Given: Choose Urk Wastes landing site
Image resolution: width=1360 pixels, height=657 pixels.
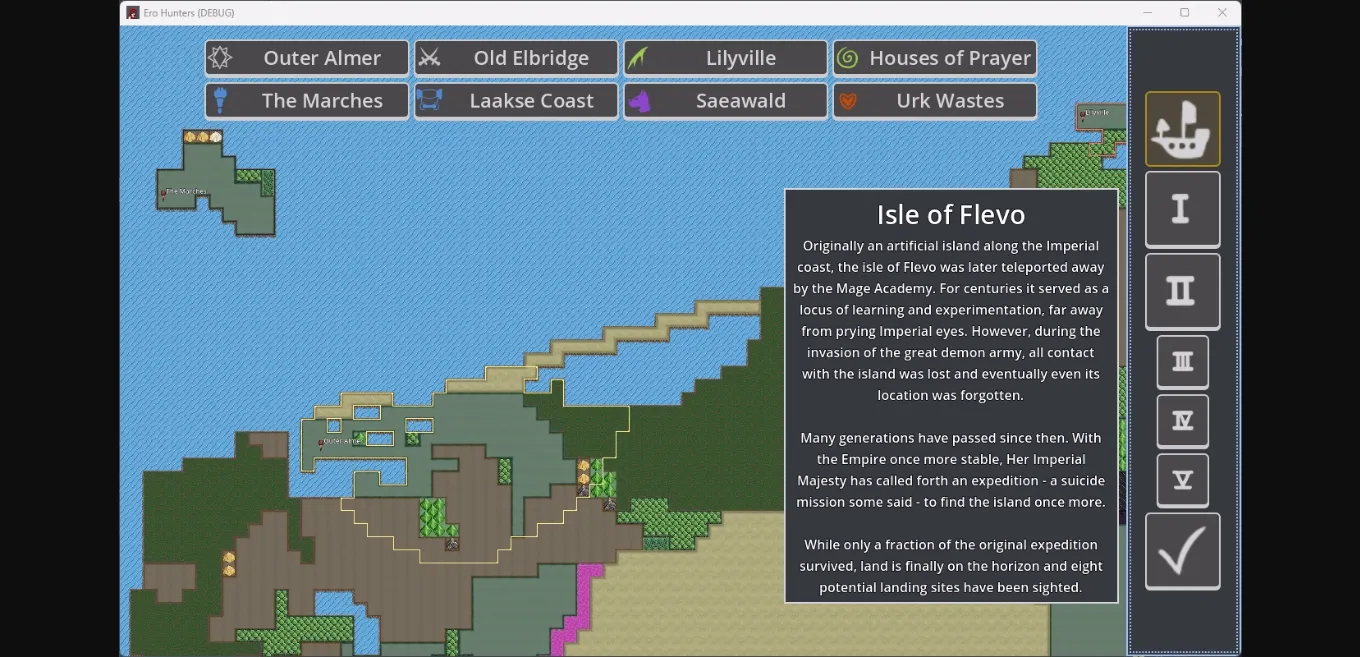Looking at the screenshot, I should pyautogui.click(x=934, y=101).
